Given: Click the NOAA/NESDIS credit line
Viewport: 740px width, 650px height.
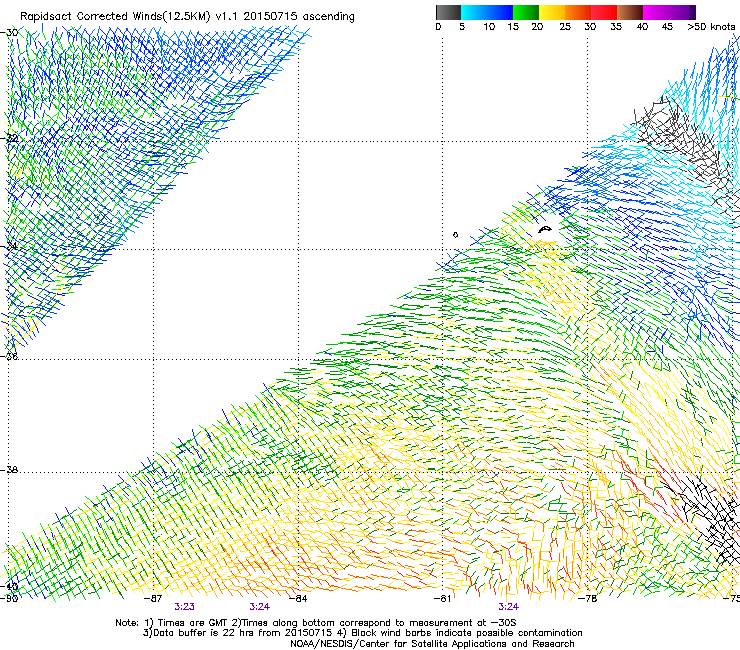Looking at the screenshot, I should [432, 644].
